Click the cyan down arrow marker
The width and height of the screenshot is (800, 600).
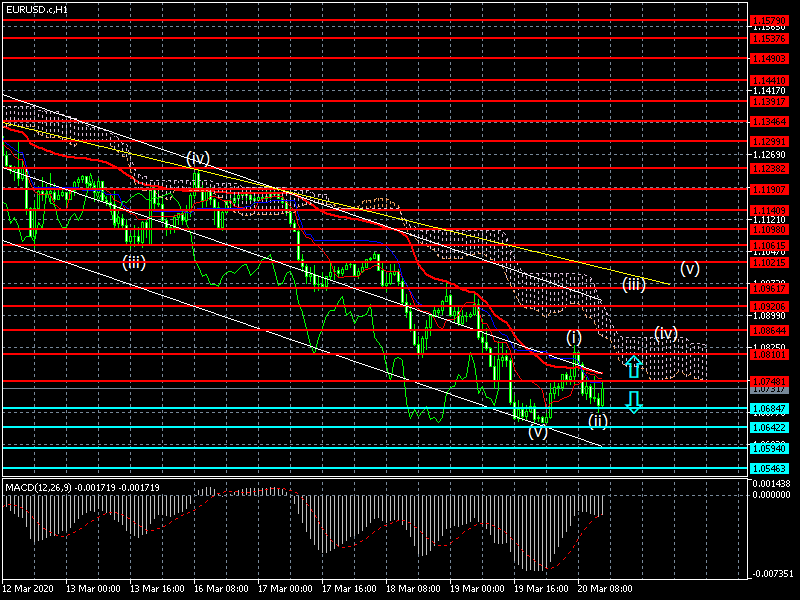pos(633,402)
